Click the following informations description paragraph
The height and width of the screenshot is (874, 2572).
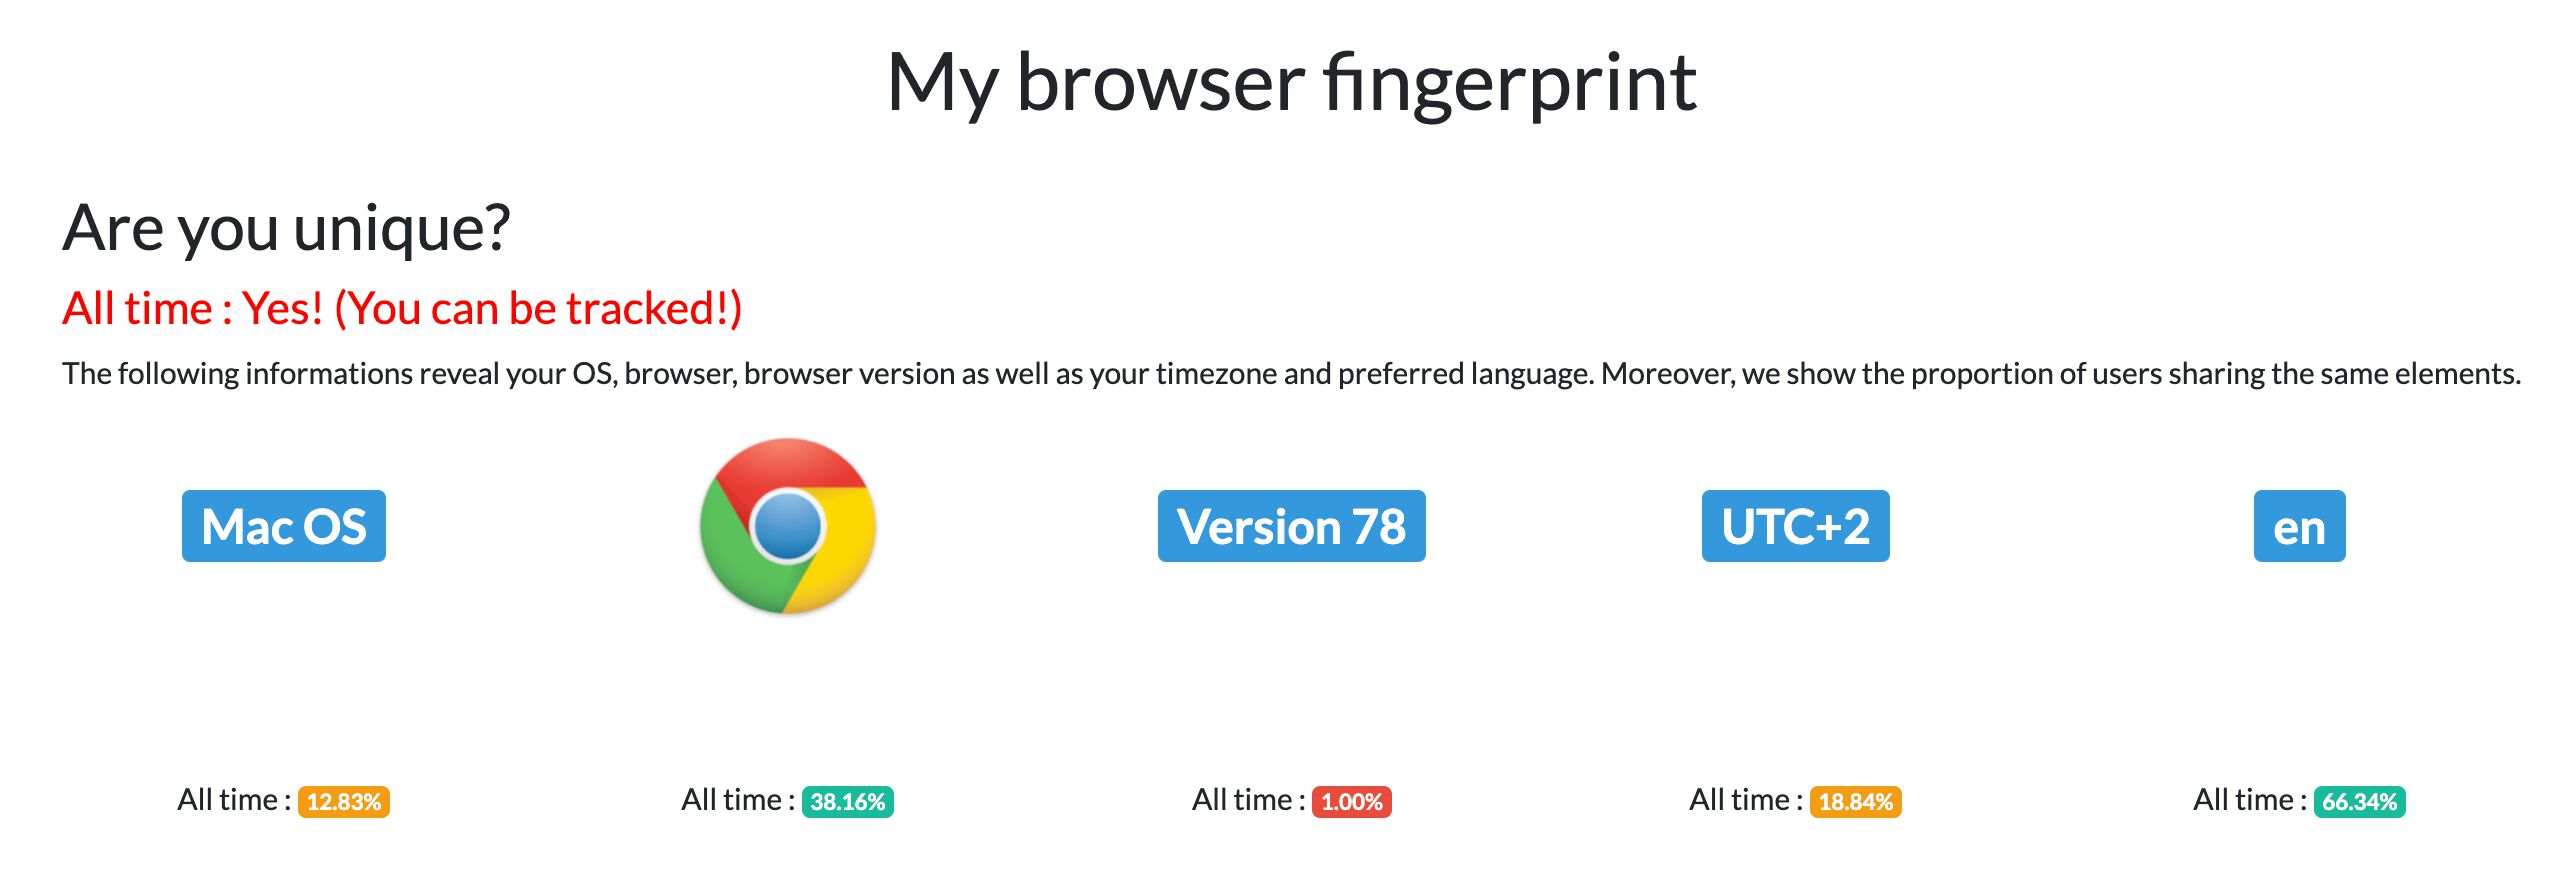click(x=1292, y=374)
